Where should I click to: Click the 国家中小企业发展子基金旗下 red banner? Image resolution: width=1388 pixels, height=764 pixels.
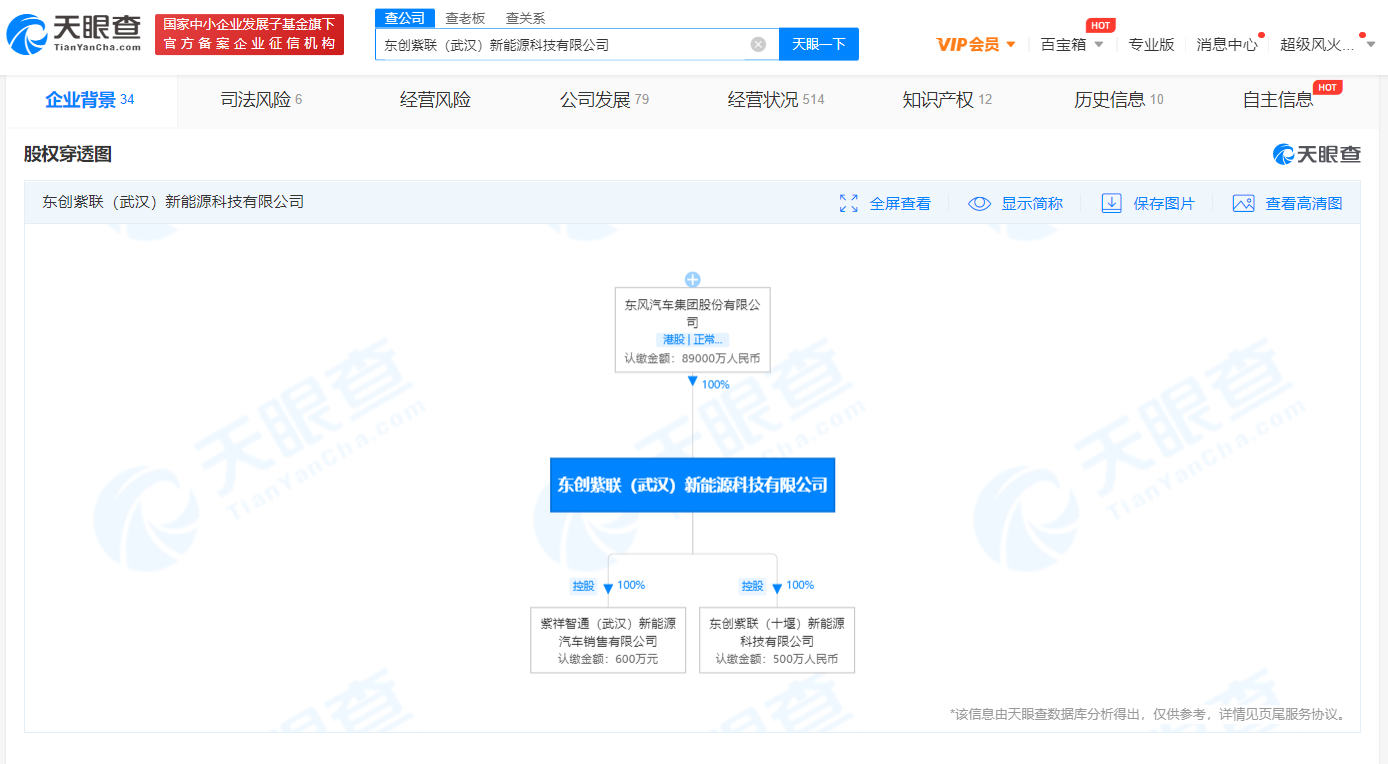(250, 34)
